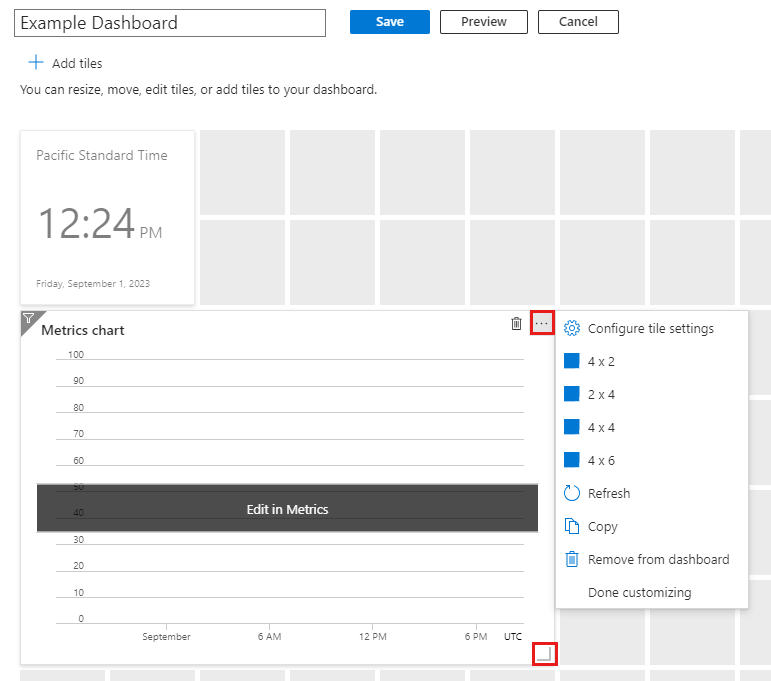Preview the dashboard
The image size is (771, 681).
[x=484, y=22]
